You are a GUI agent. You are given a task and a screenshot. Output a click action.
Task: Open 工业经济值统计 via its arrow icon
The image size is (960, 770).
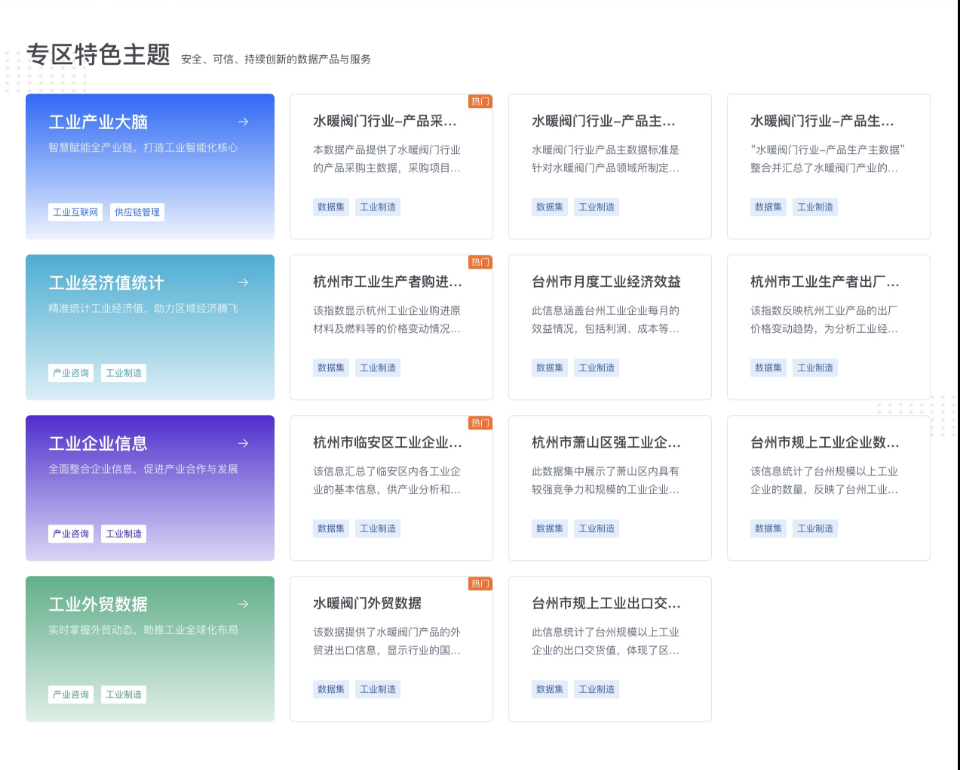tap(243, 282)
